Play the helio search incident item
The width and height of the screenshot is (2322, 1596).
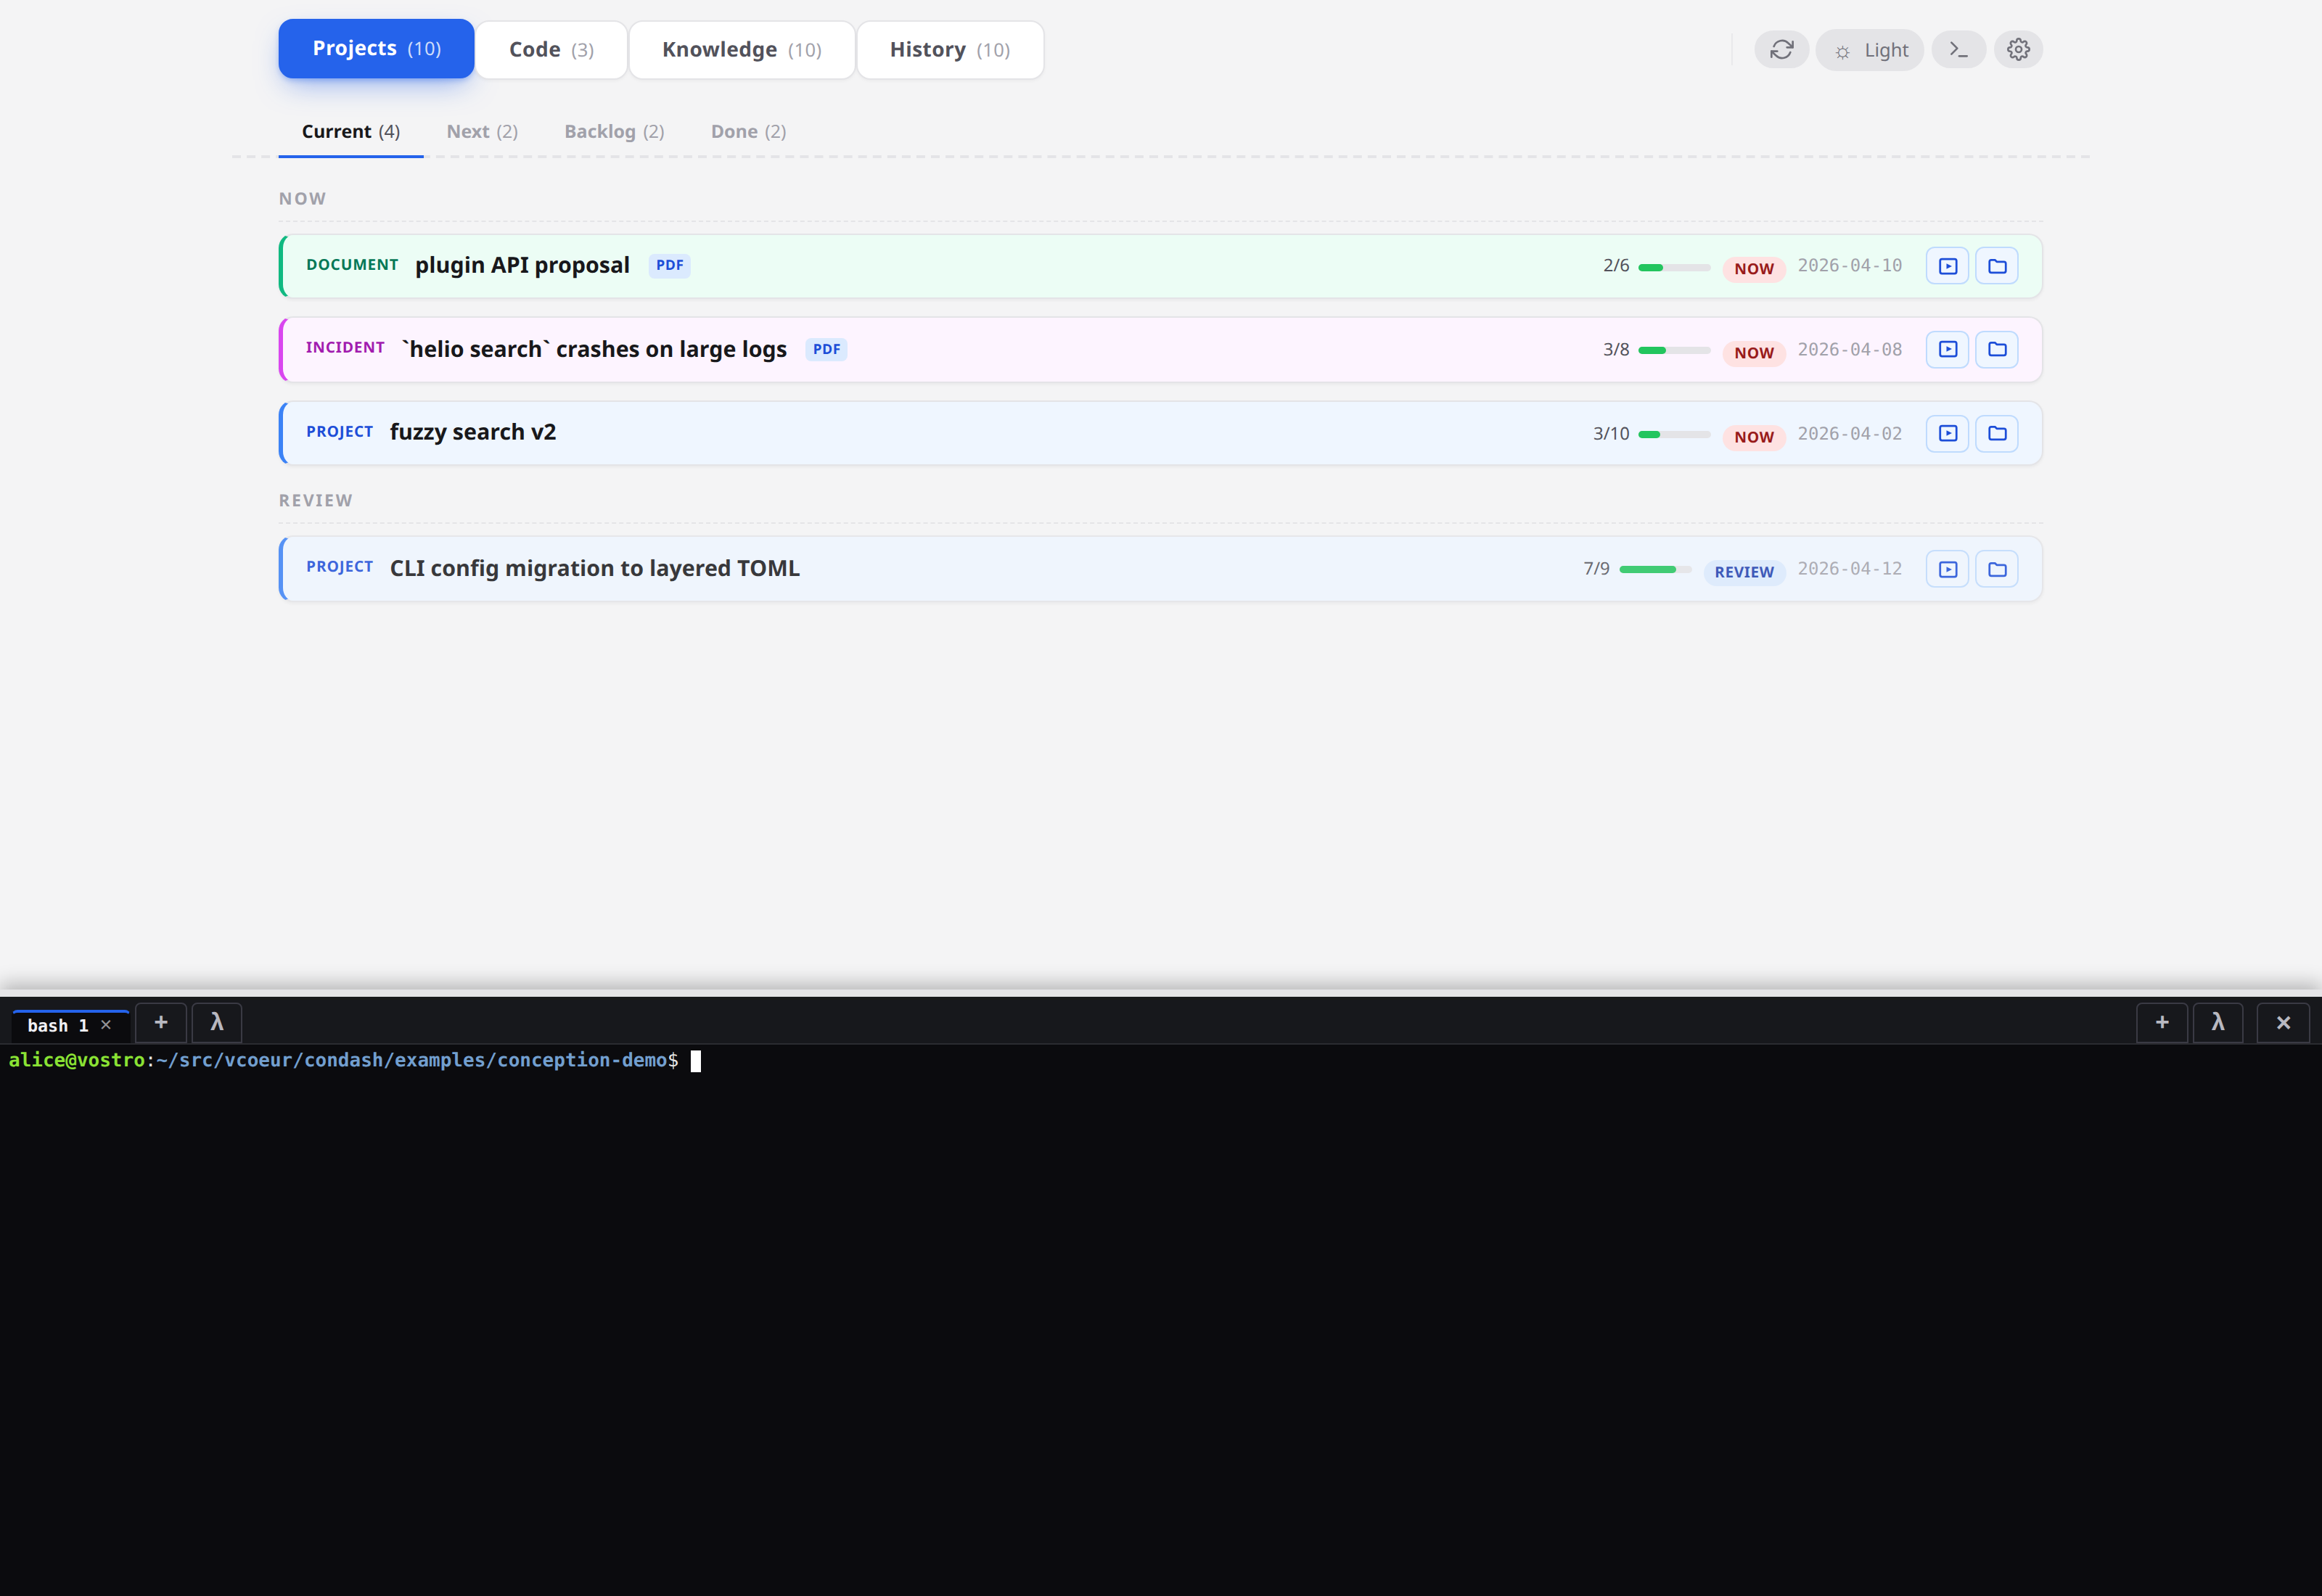pyautogui.click(x=1947, y=349)
